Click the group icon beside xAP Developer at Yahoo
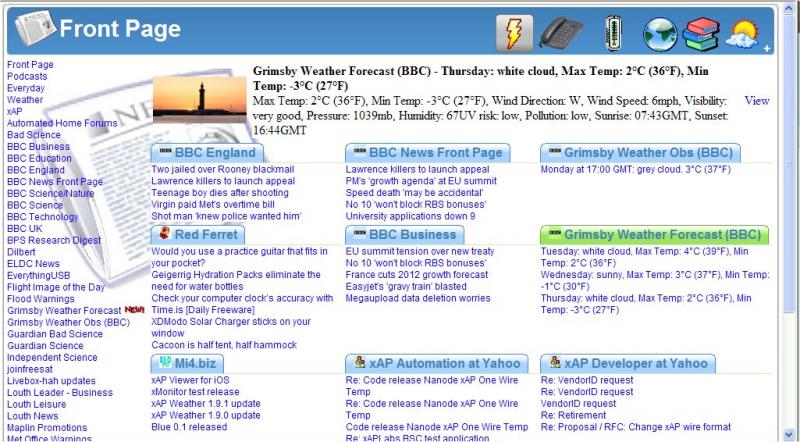This screenshot has height=442, width=800. point(555,362)
